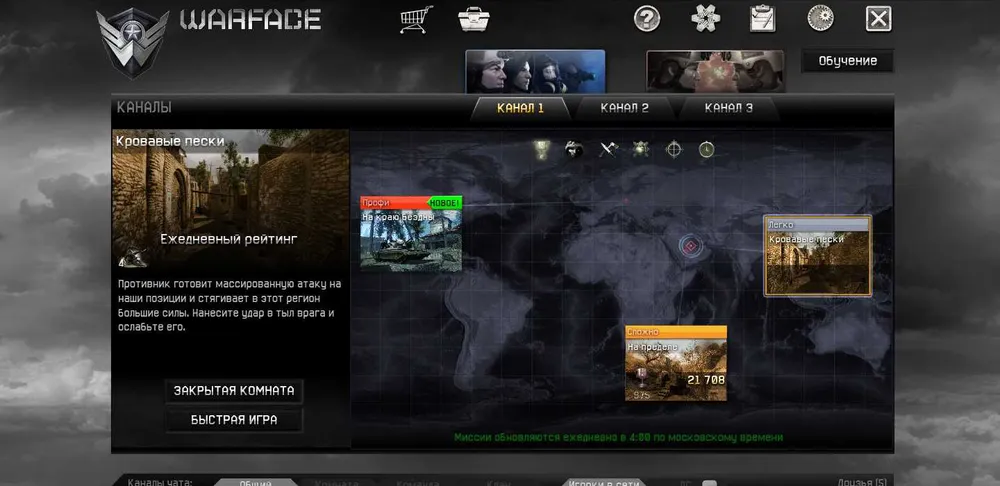Click the Кровавые пески title in the left panel
This screenshot has width=1000, height=486.
[170, 142]
